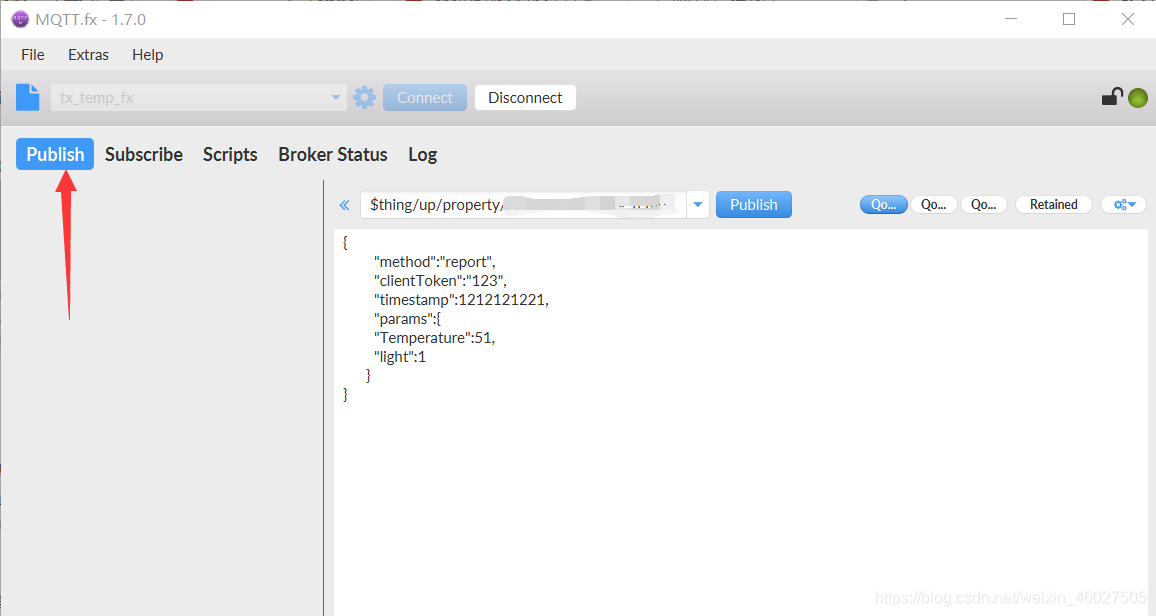Click the grayed-out Connect button
Screen dimensions: 1156x616
tap(425, 97)
